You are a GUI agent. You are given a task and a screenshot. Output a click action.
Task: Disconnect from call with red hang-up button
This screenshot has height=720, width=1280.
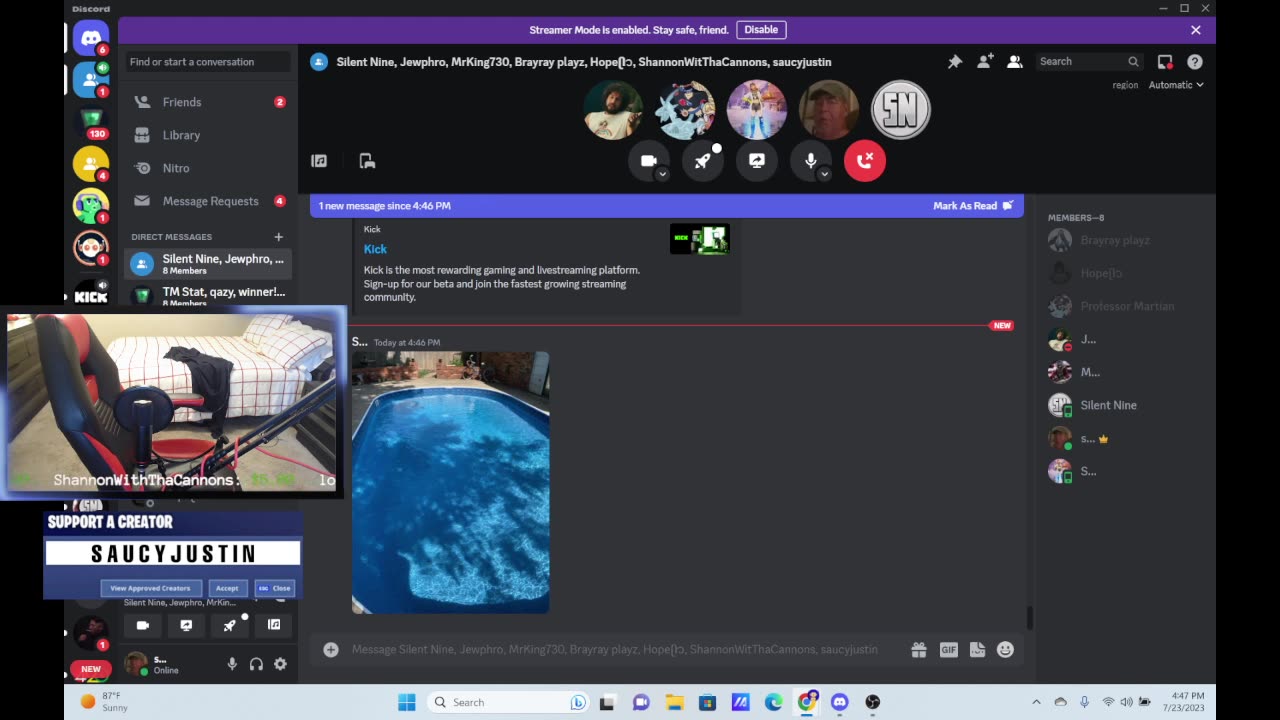tap(865, 161)
